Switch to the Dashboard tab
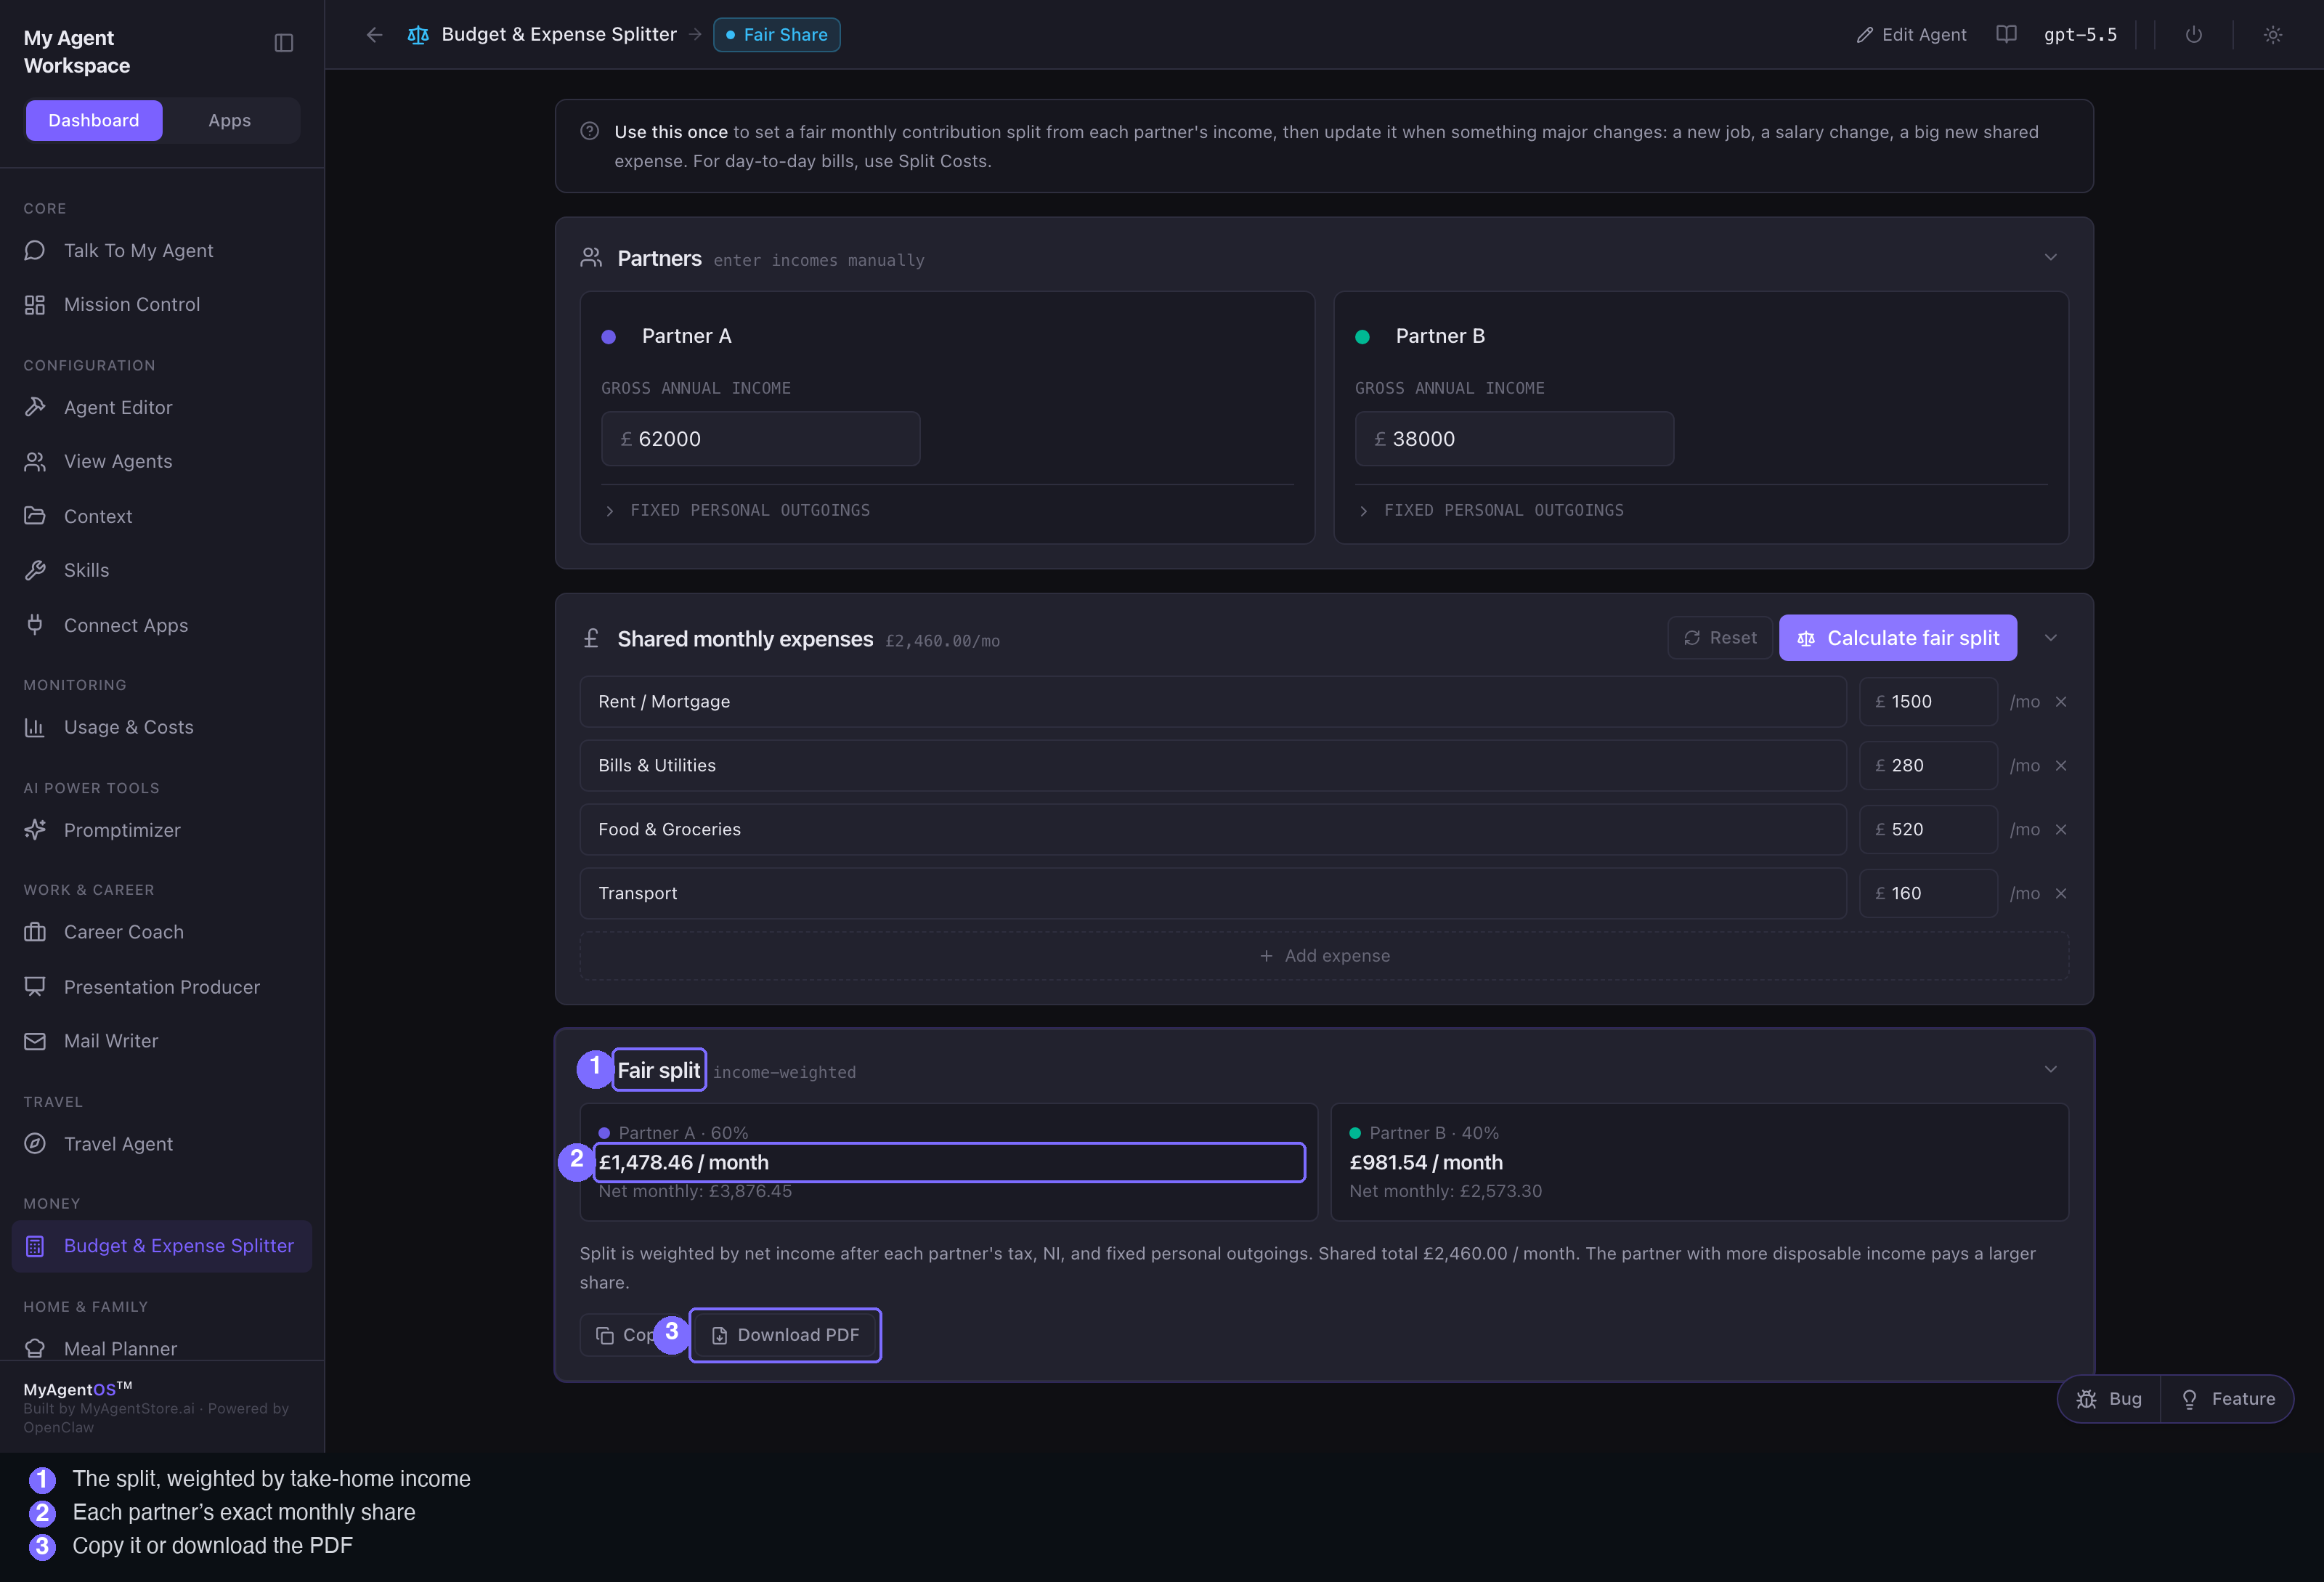Image resolution: width=2324 pixels, height=1582 pixels. (94, 120)
